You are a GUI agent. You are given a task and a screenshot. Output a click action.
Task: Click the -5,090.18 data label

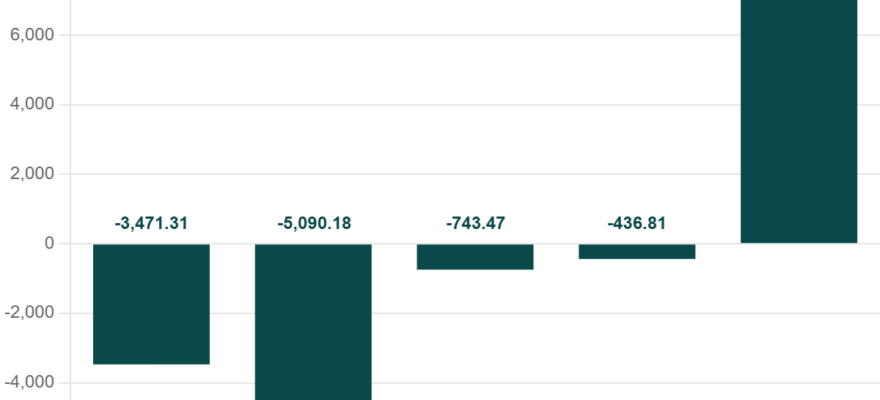(x=314, y=223)
